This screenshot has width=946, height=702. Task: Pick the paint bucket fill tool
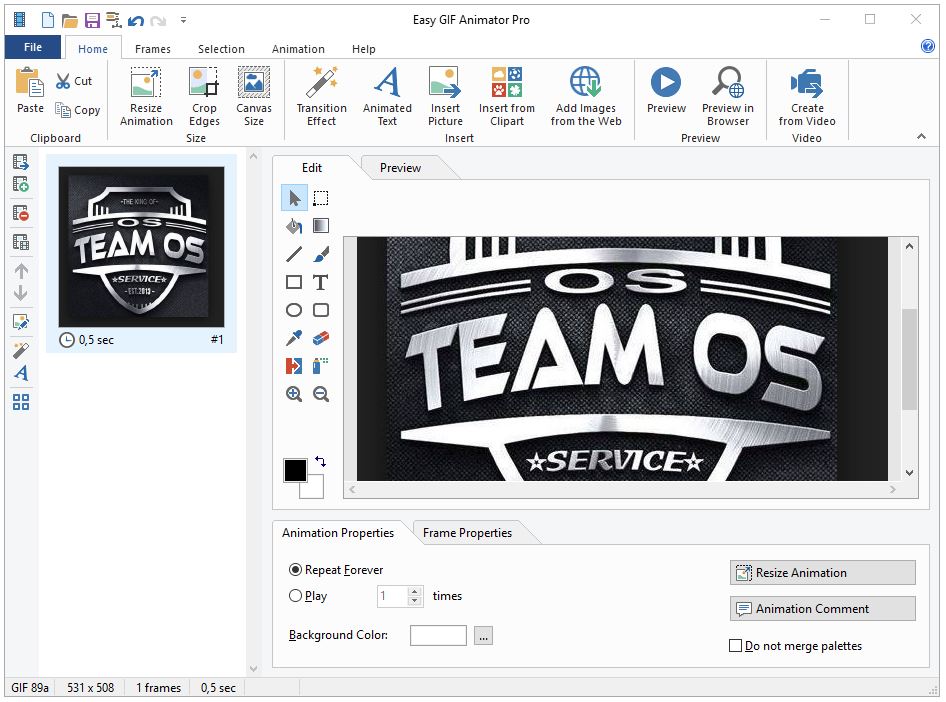pos(294,226)
